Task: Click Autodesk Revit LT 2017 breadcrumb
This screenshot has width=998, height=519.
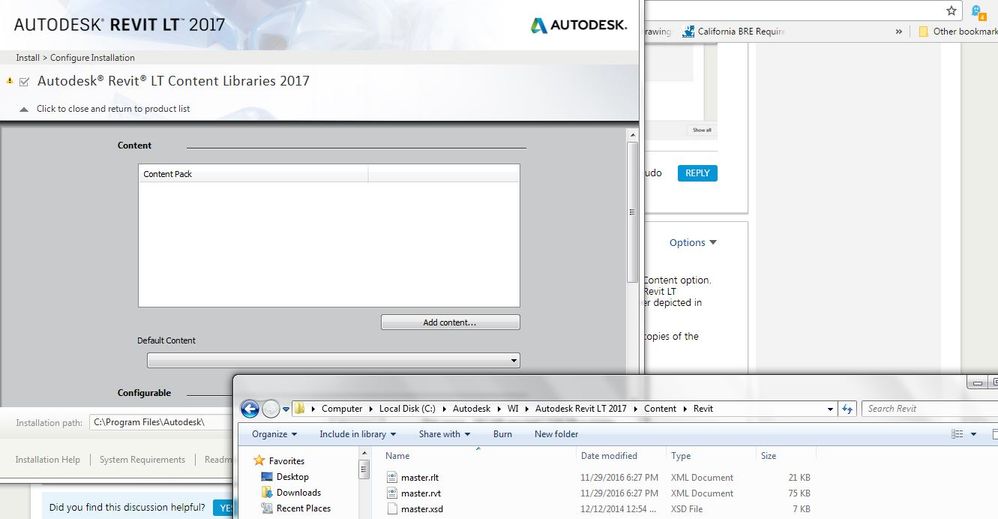Action: click(580, 409)
